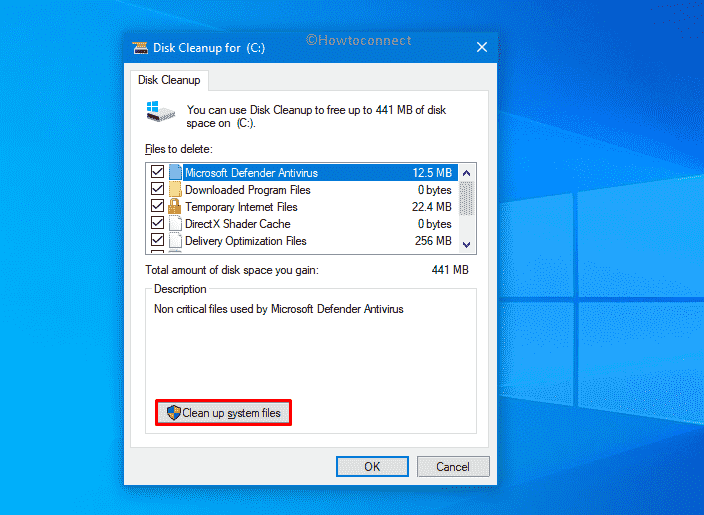Click the 'Files to delete:' label
The image size is (704, 515).
coord(179,149)
